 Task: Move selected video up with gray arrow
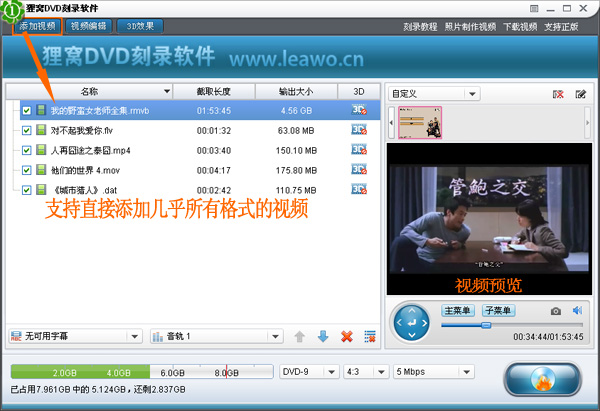tap(300, 337)
